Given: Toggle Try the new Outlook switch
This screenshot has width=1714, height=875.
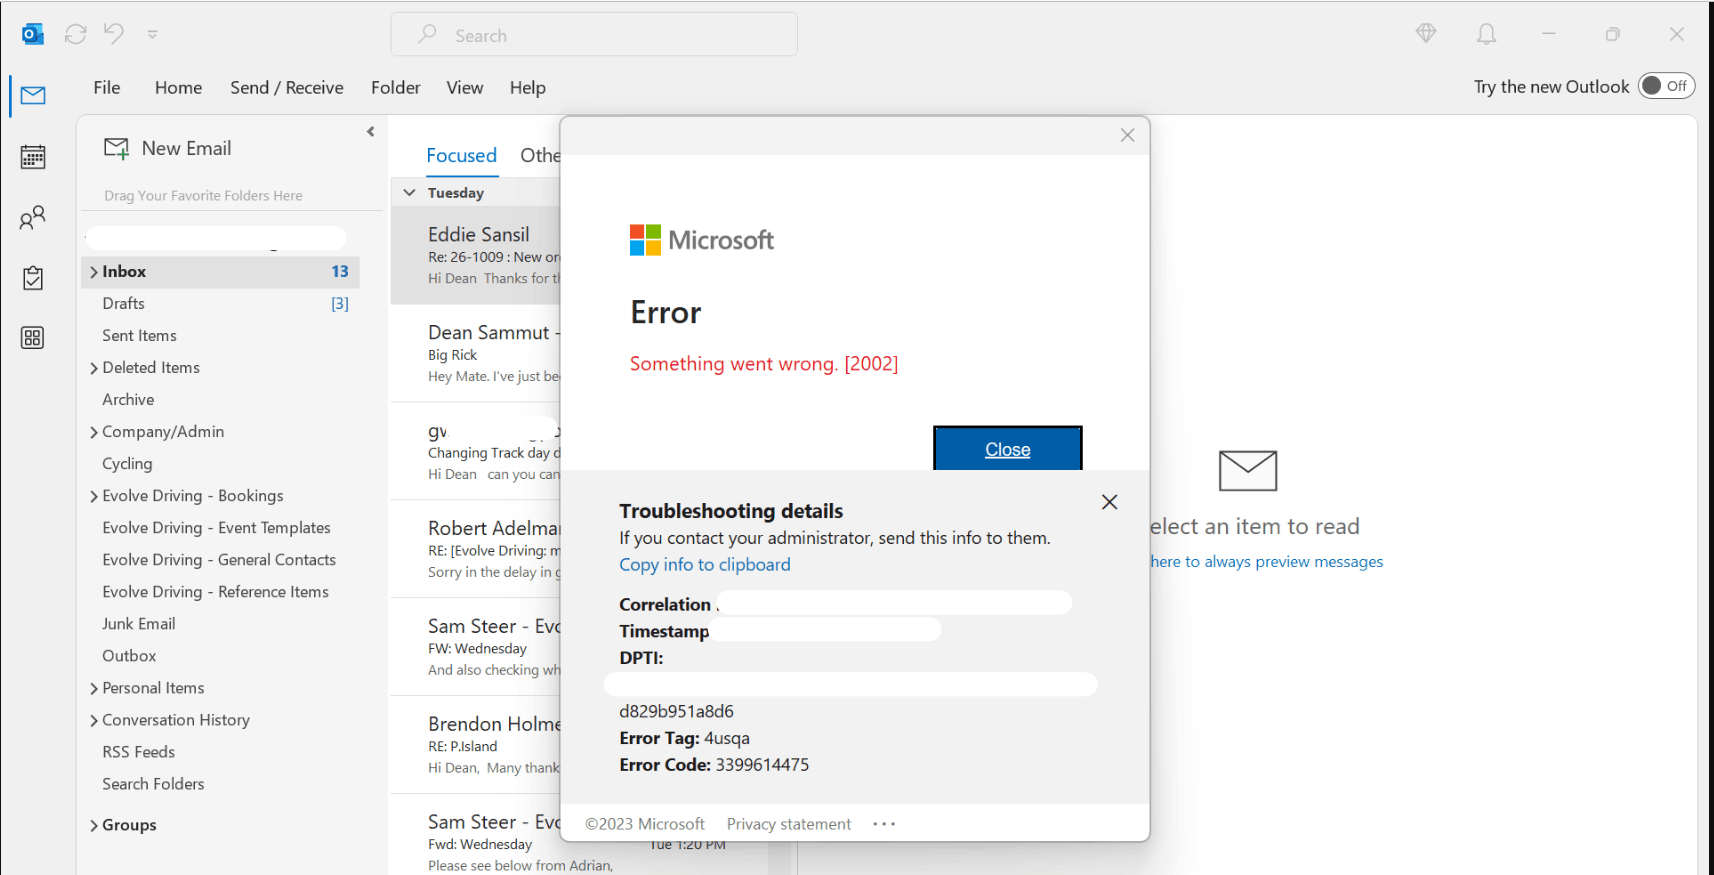Looking at the screenshot, I should click(1666, 86).
